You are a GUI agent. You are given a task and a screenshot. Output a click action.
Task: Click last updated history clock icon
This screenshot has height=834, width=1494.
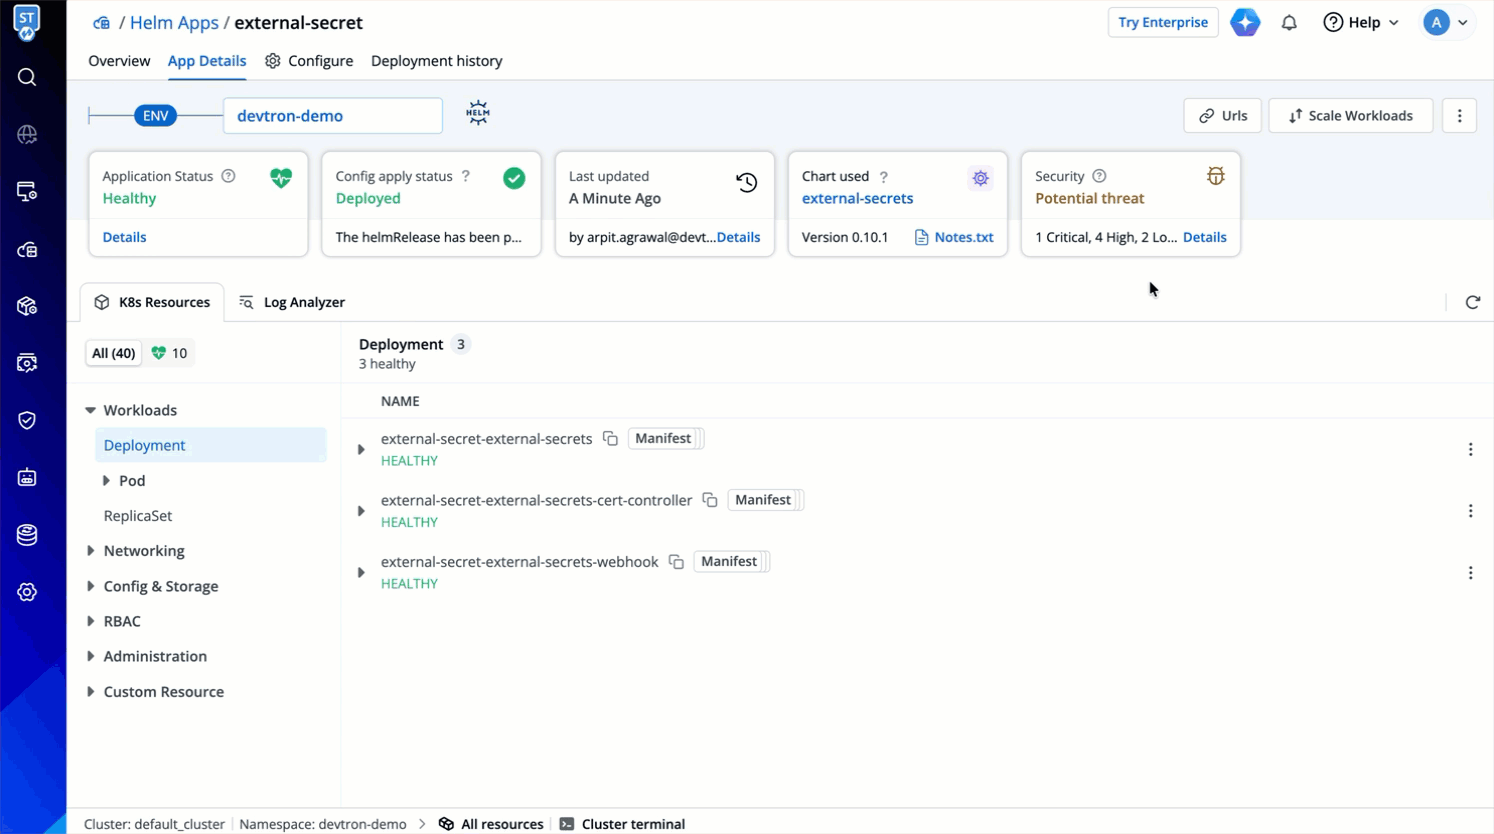click(x=746, y=182)
